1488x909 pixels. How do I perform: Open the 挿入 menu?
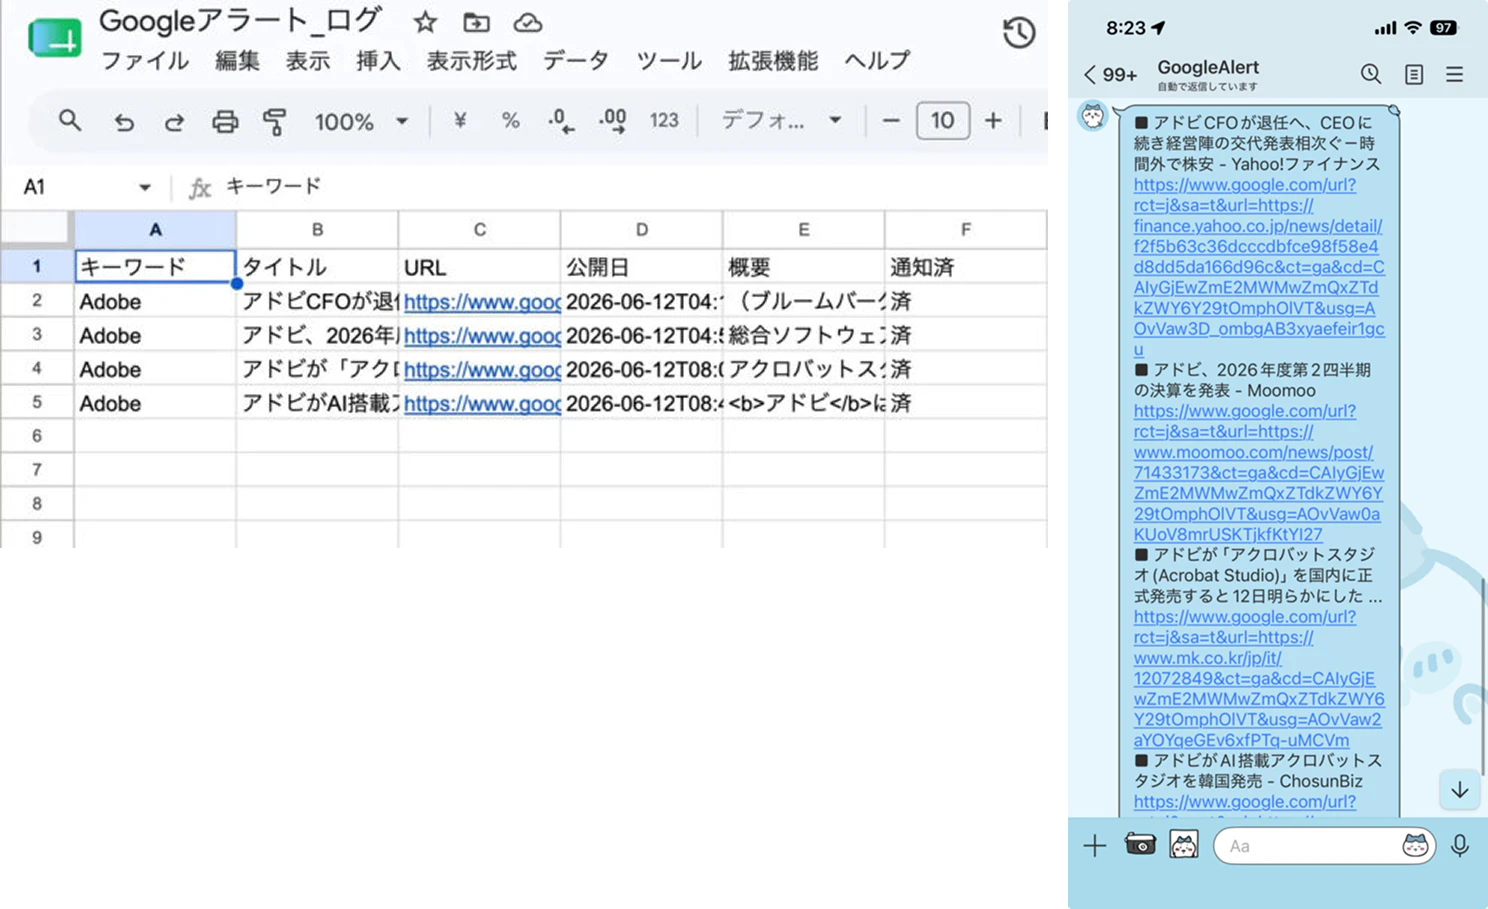click(x=378, y=61)
